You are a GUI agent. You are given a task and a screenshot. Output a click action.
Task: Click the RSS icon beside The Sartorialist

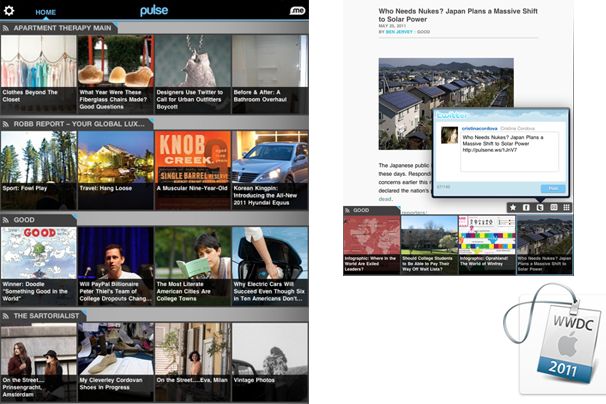coord(6,316)
